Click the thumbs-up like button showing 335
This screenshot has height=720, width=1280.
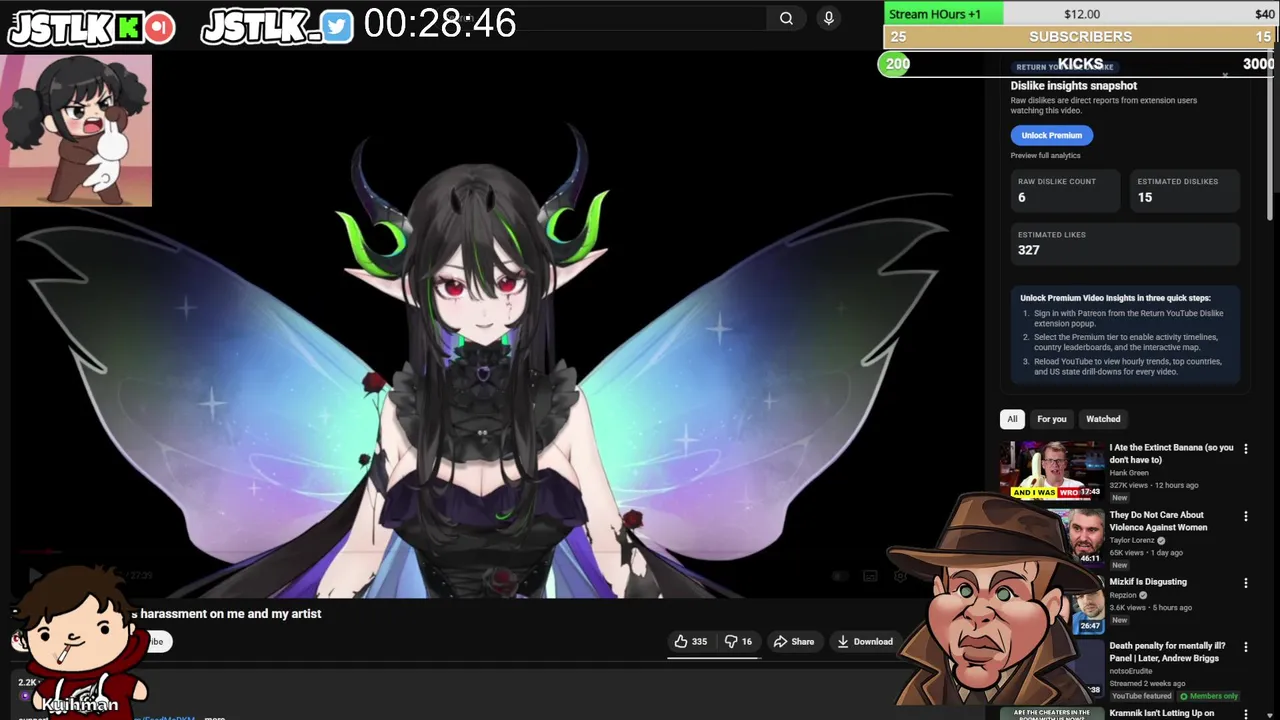(692, 642)
